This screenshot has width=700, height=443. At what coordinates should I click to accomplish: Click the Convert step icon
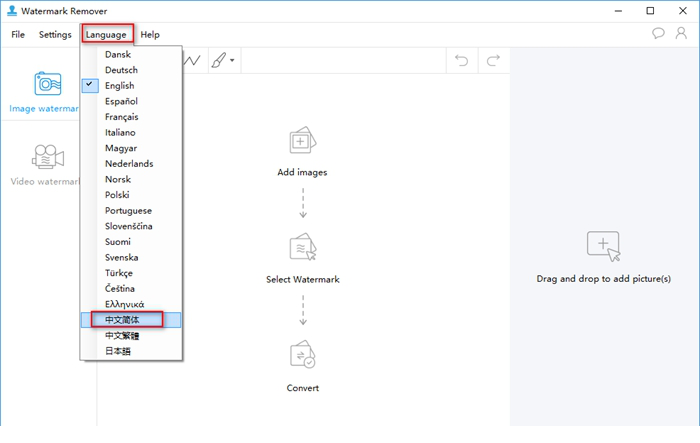(x=302, y=356)
